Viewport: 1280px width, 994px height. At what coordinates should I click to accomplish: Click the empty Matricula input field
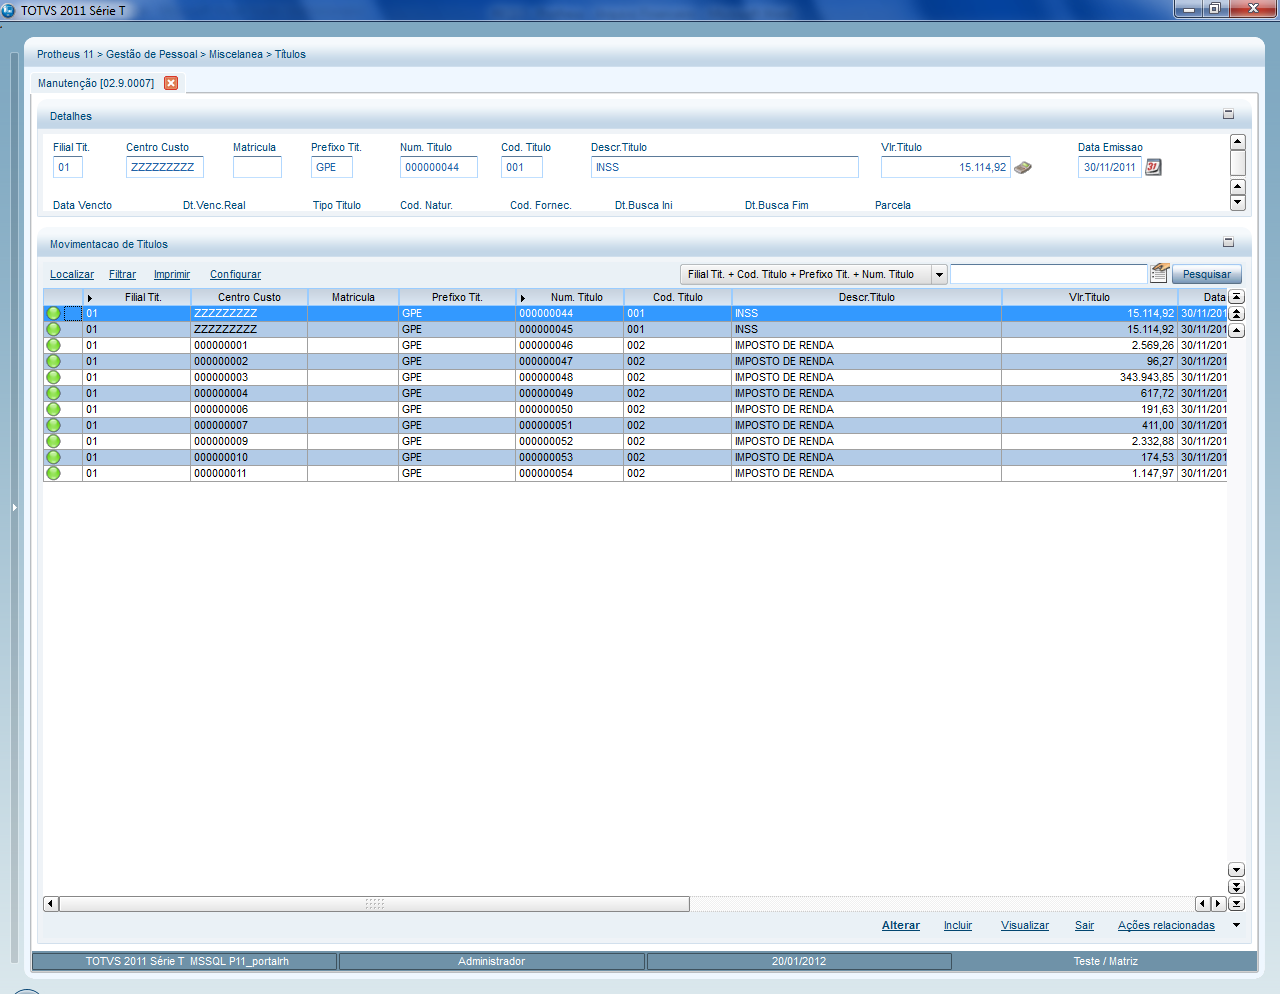pos(257,167)
